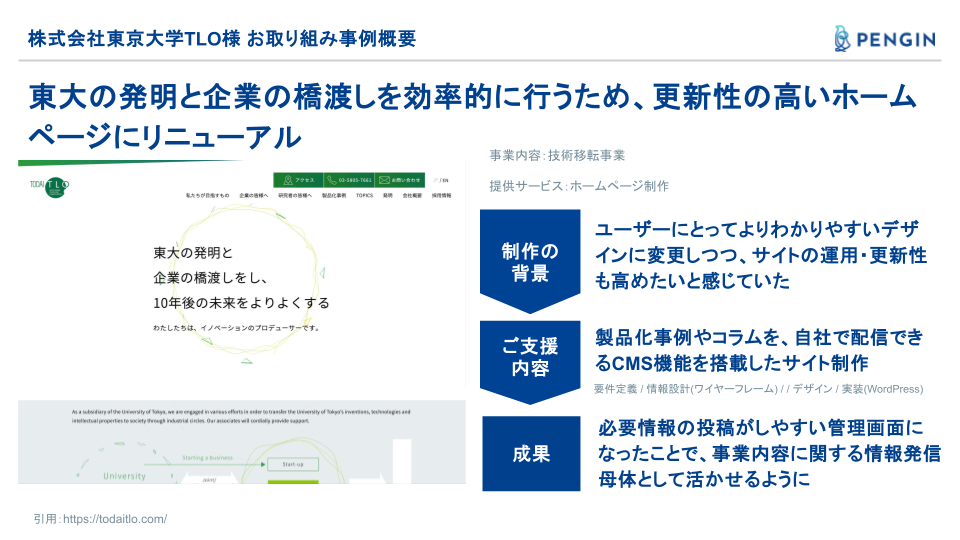Click the University label in the diagram
This screenshot has height=540, width=960.
click(x=124, y=476)
